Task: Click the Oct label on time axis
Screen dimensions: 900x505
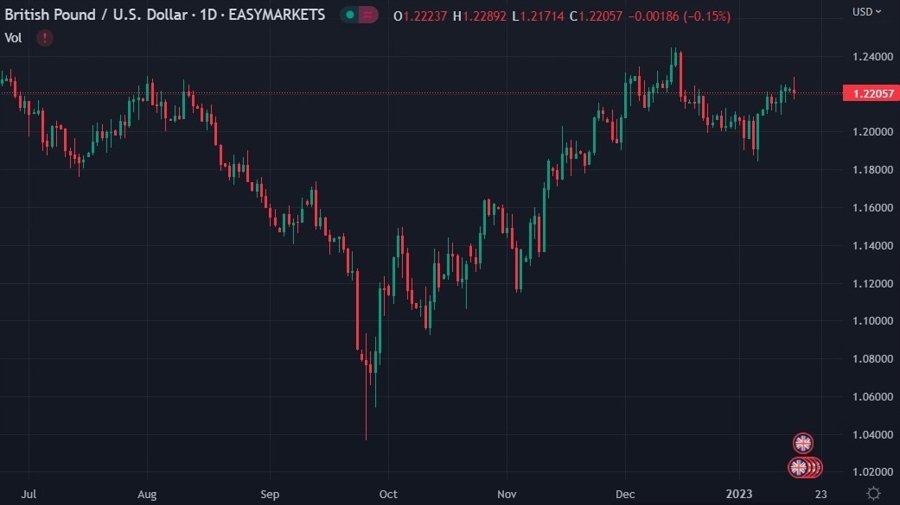Action: 388,494
